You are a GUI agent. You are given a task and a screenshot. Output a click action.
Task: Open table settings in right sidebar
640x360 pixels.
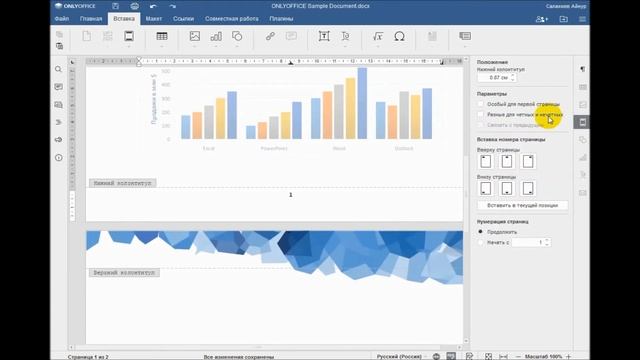pyautogui.click(x=582, y=87)
